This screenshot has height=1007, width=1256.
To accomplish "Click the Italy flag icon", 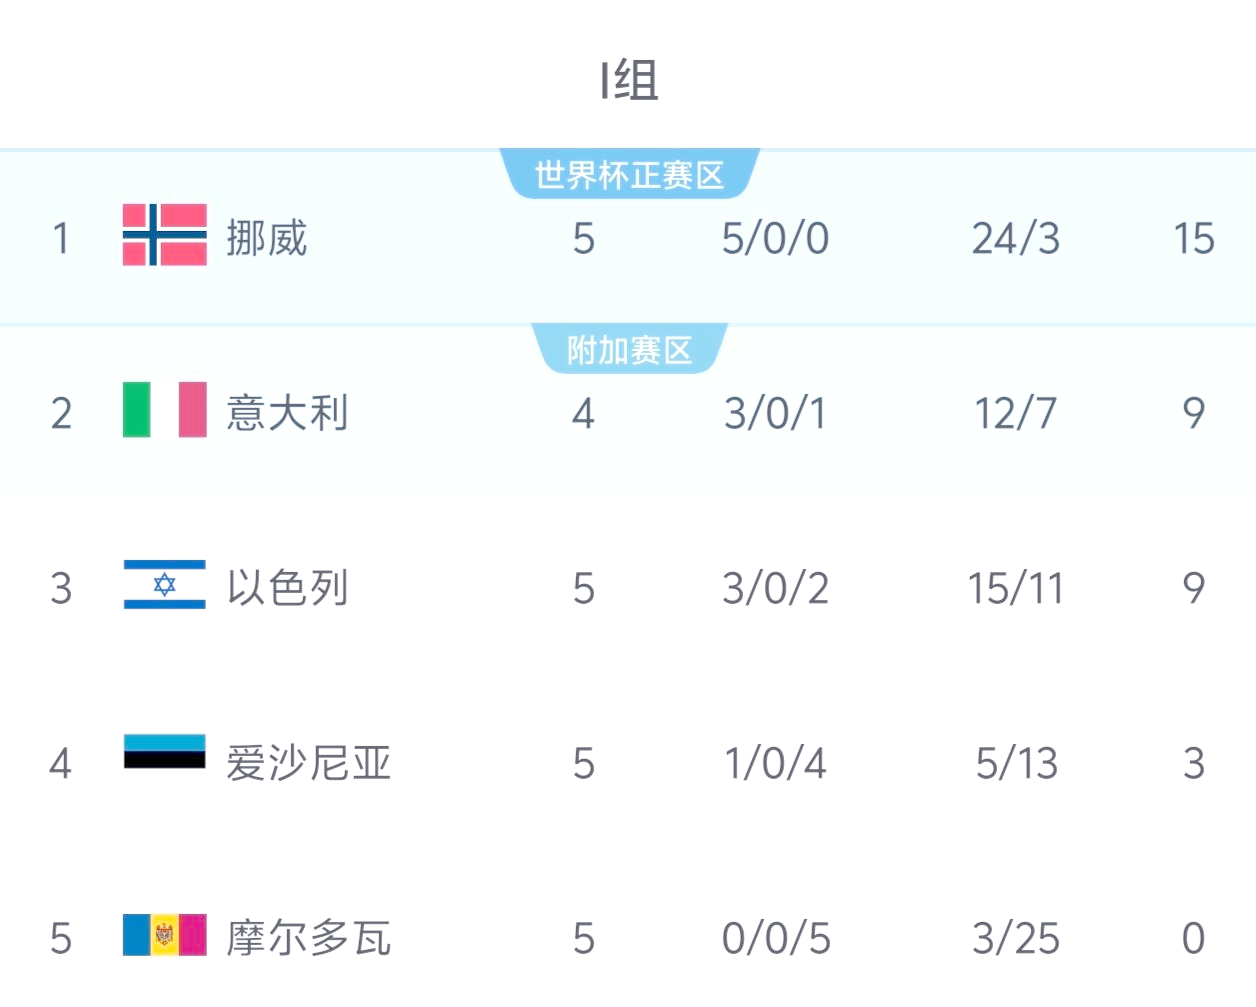I will point(165,410).
